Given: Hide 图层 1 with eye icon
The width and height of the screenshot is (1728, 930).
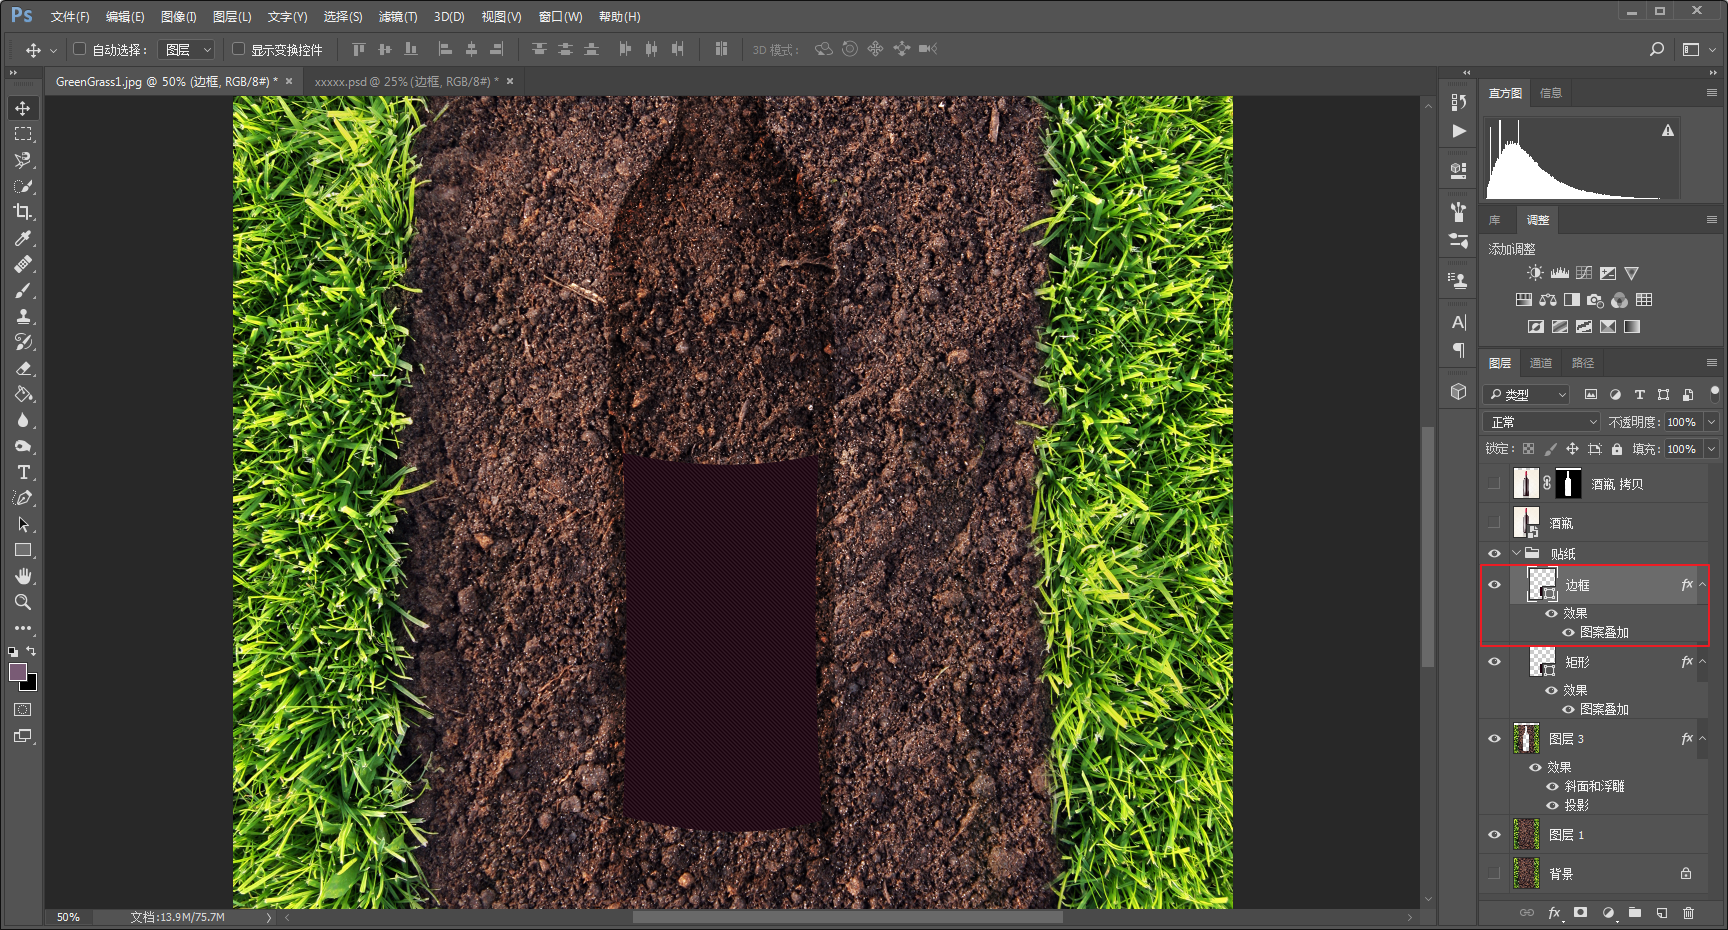Looking at the screenshot, I should pyautogui.click(x=1494, y=835).
